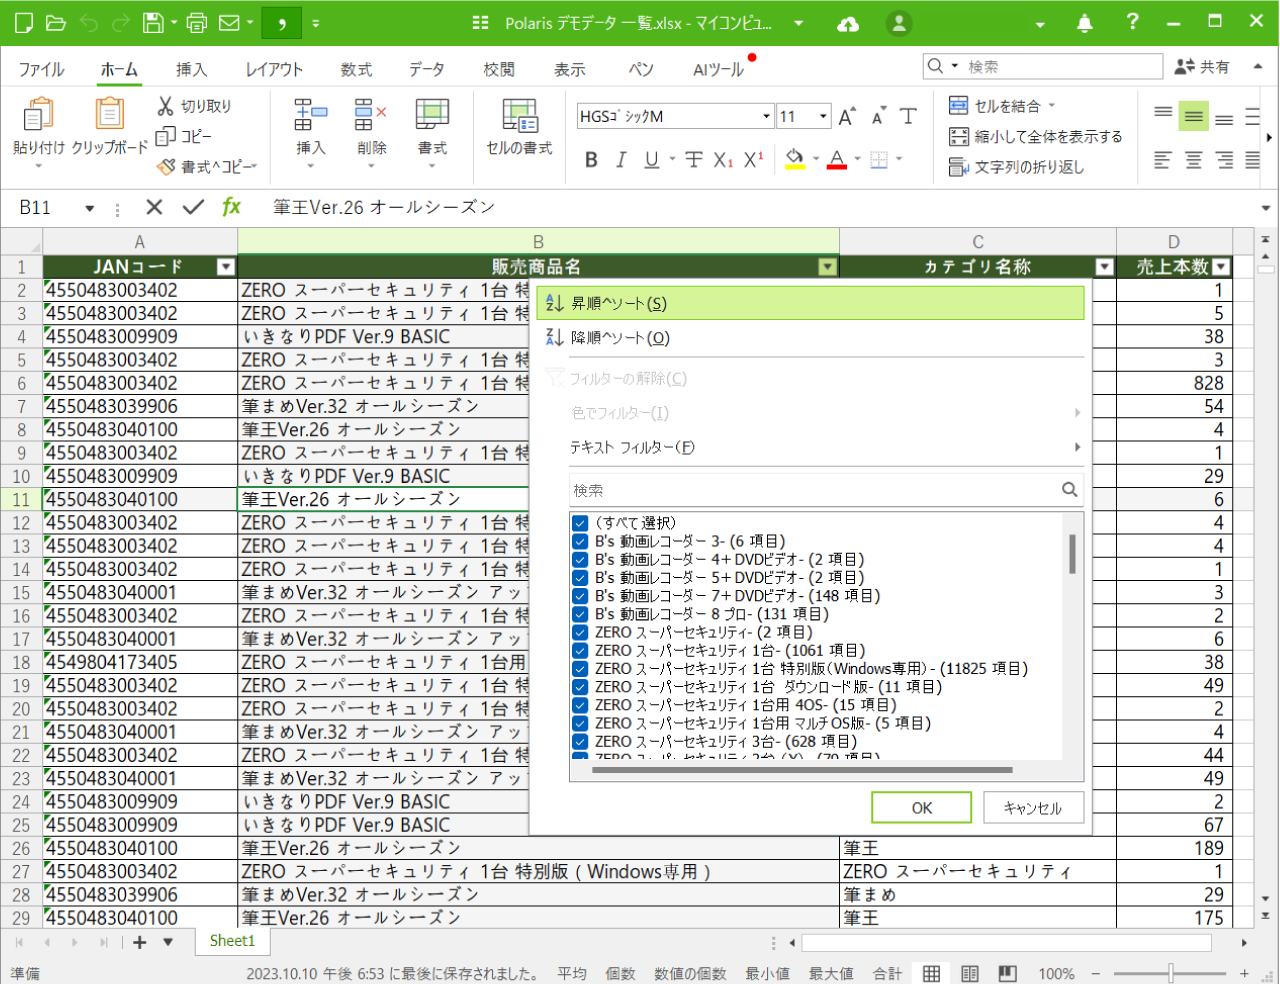
Task: Open the JANコード column filter dropdown
Action: point(226,267)
